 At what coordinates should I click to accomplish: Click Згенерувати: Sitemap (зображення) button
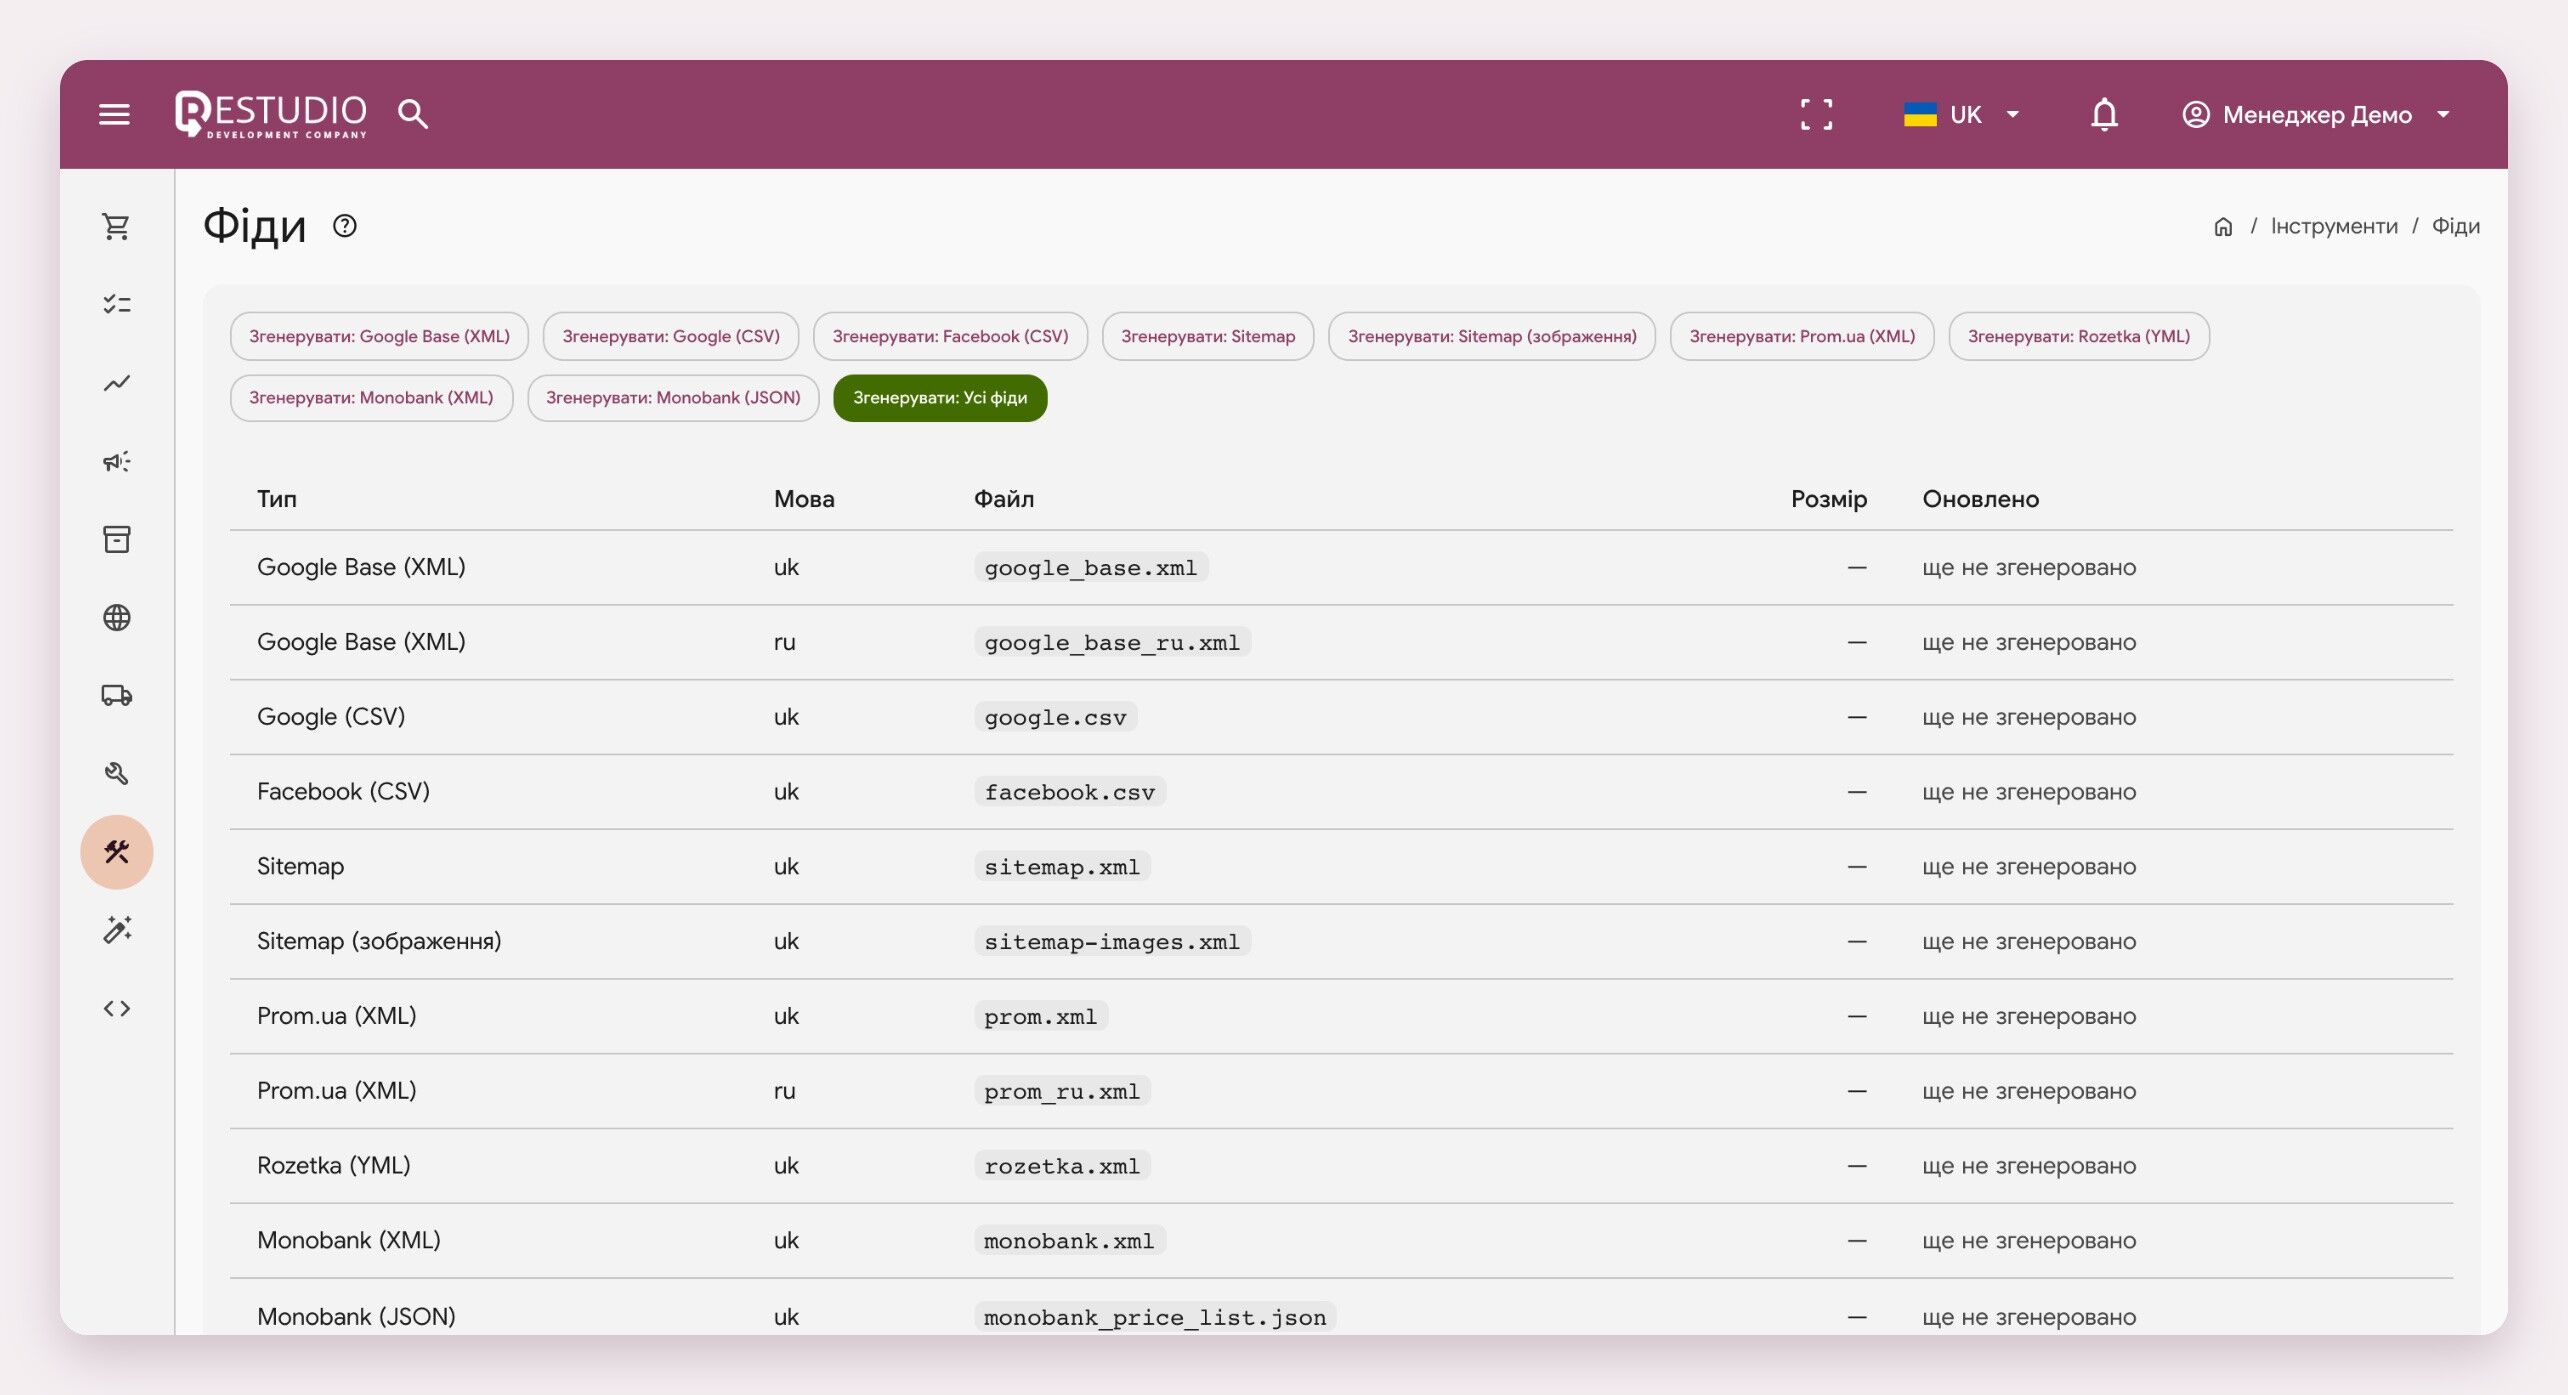[x=1492, y=336]
